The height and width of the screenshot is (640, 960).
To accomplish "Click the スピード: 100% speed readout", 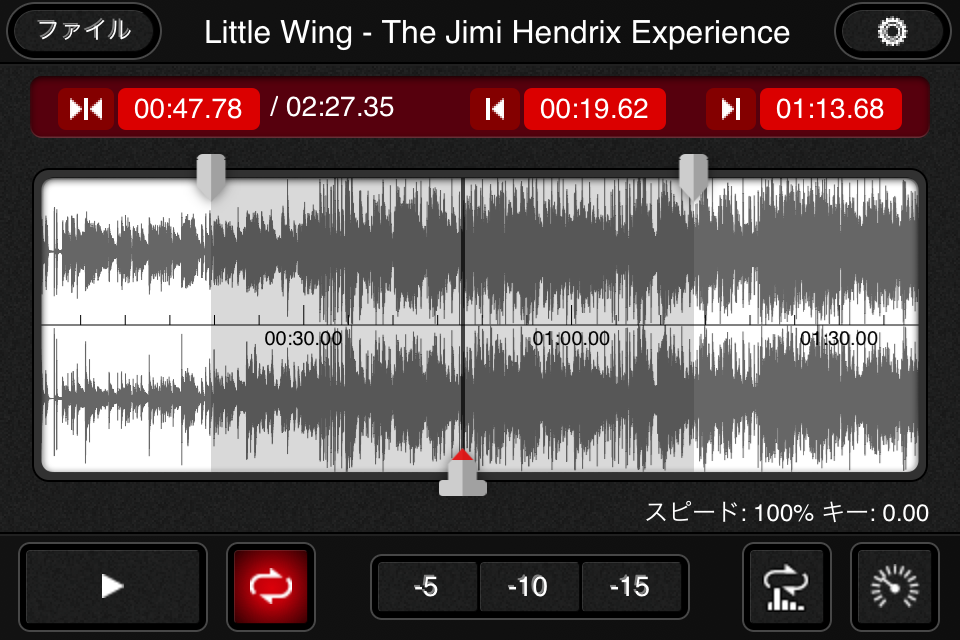I will coord(730,513).
